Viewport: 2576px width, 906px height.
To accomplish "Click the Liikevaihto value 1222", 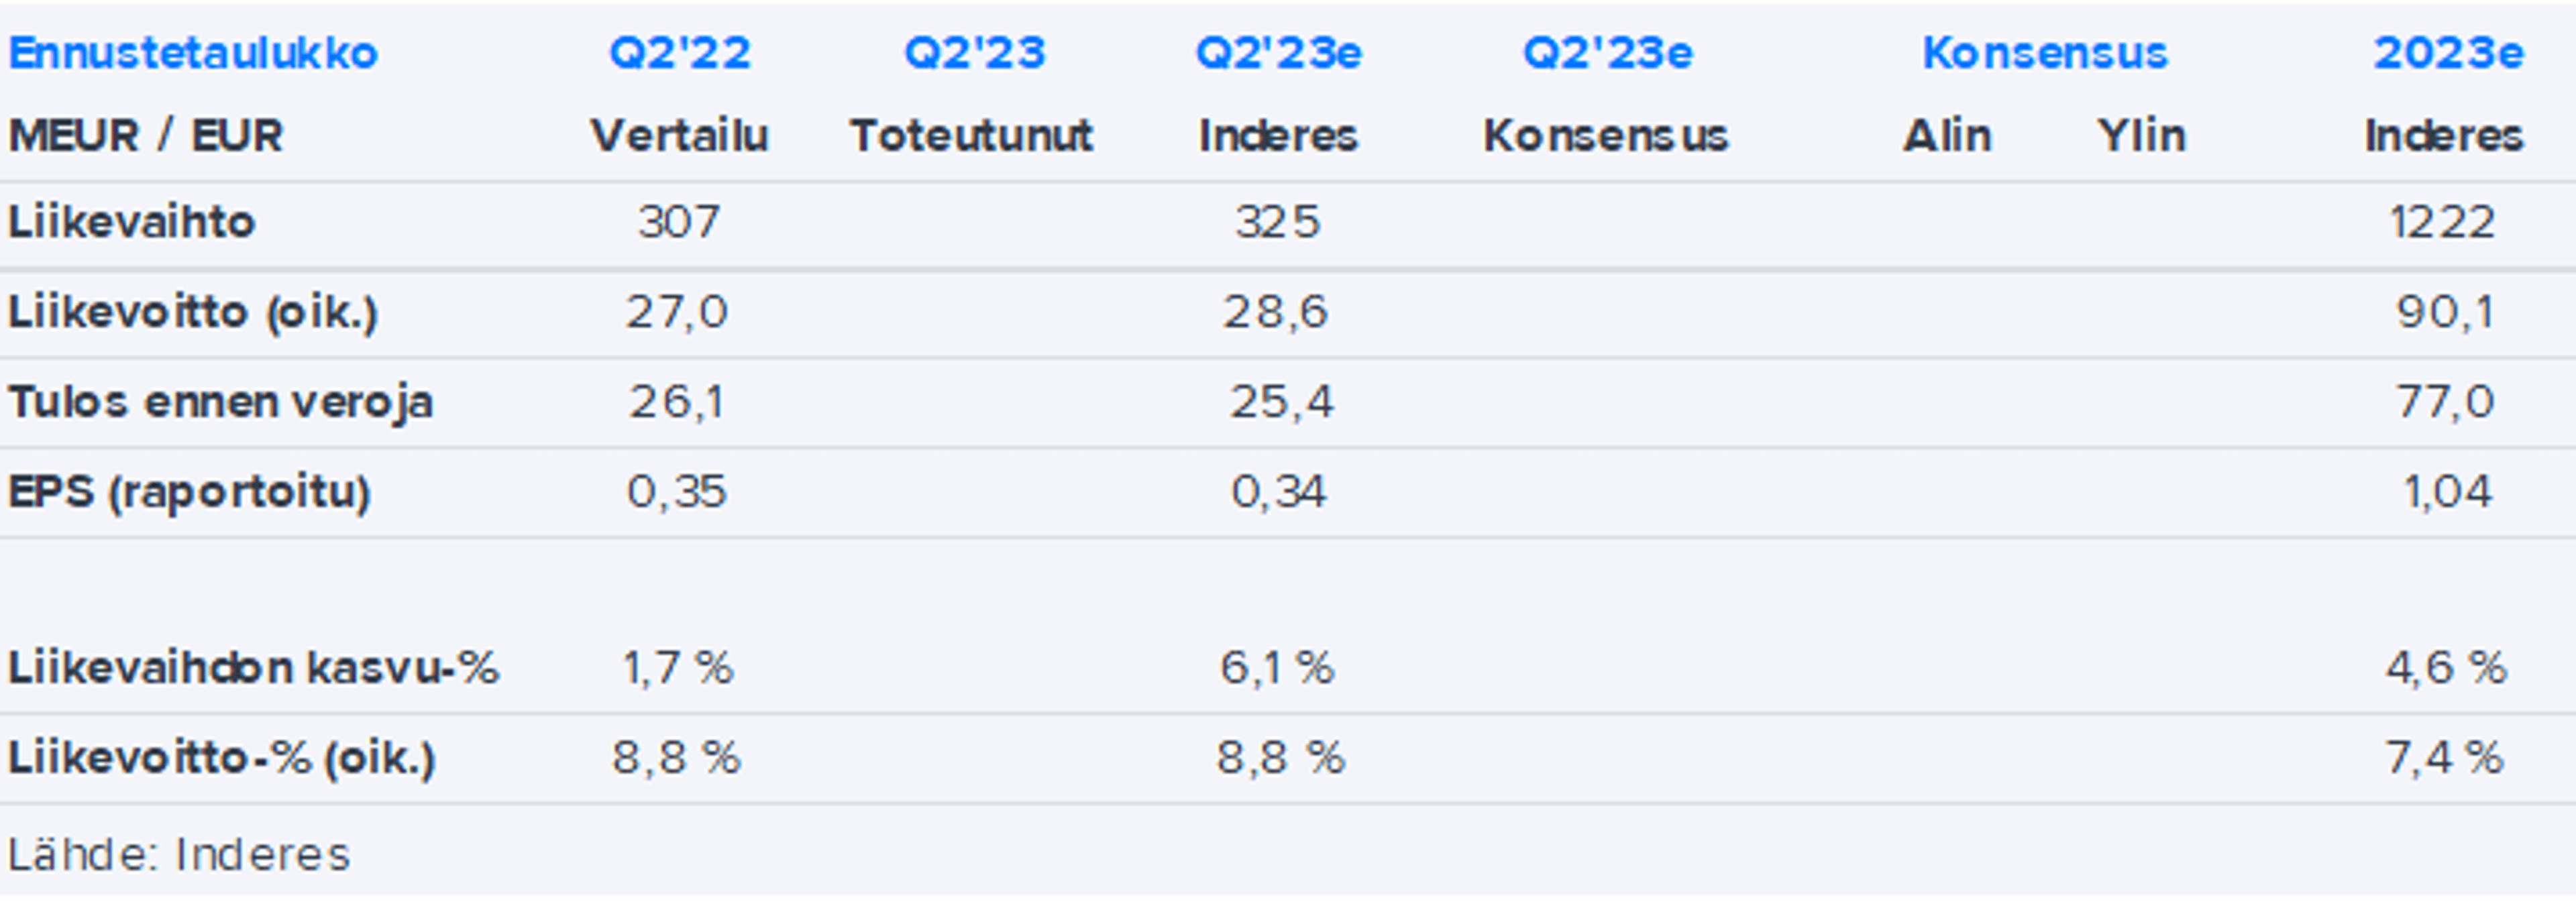I will (2443, 222).
